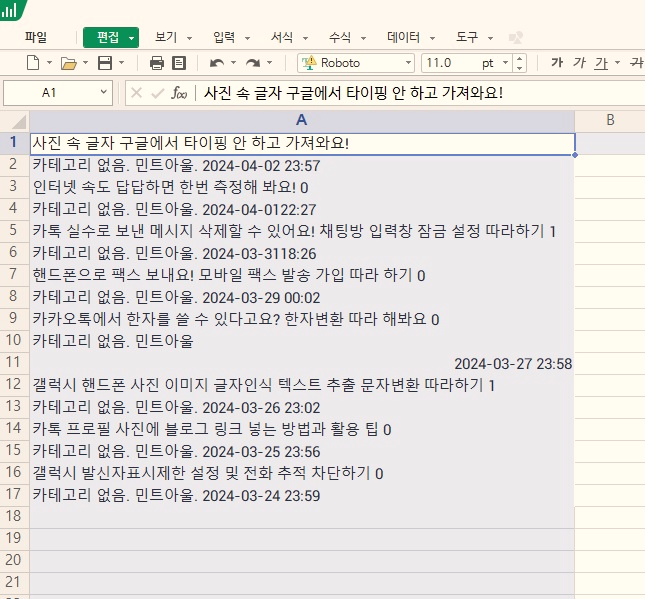This screenshot has height=599, width=645.
Task: Open the Open file dropdown arrow
Action: coord(86,63)
